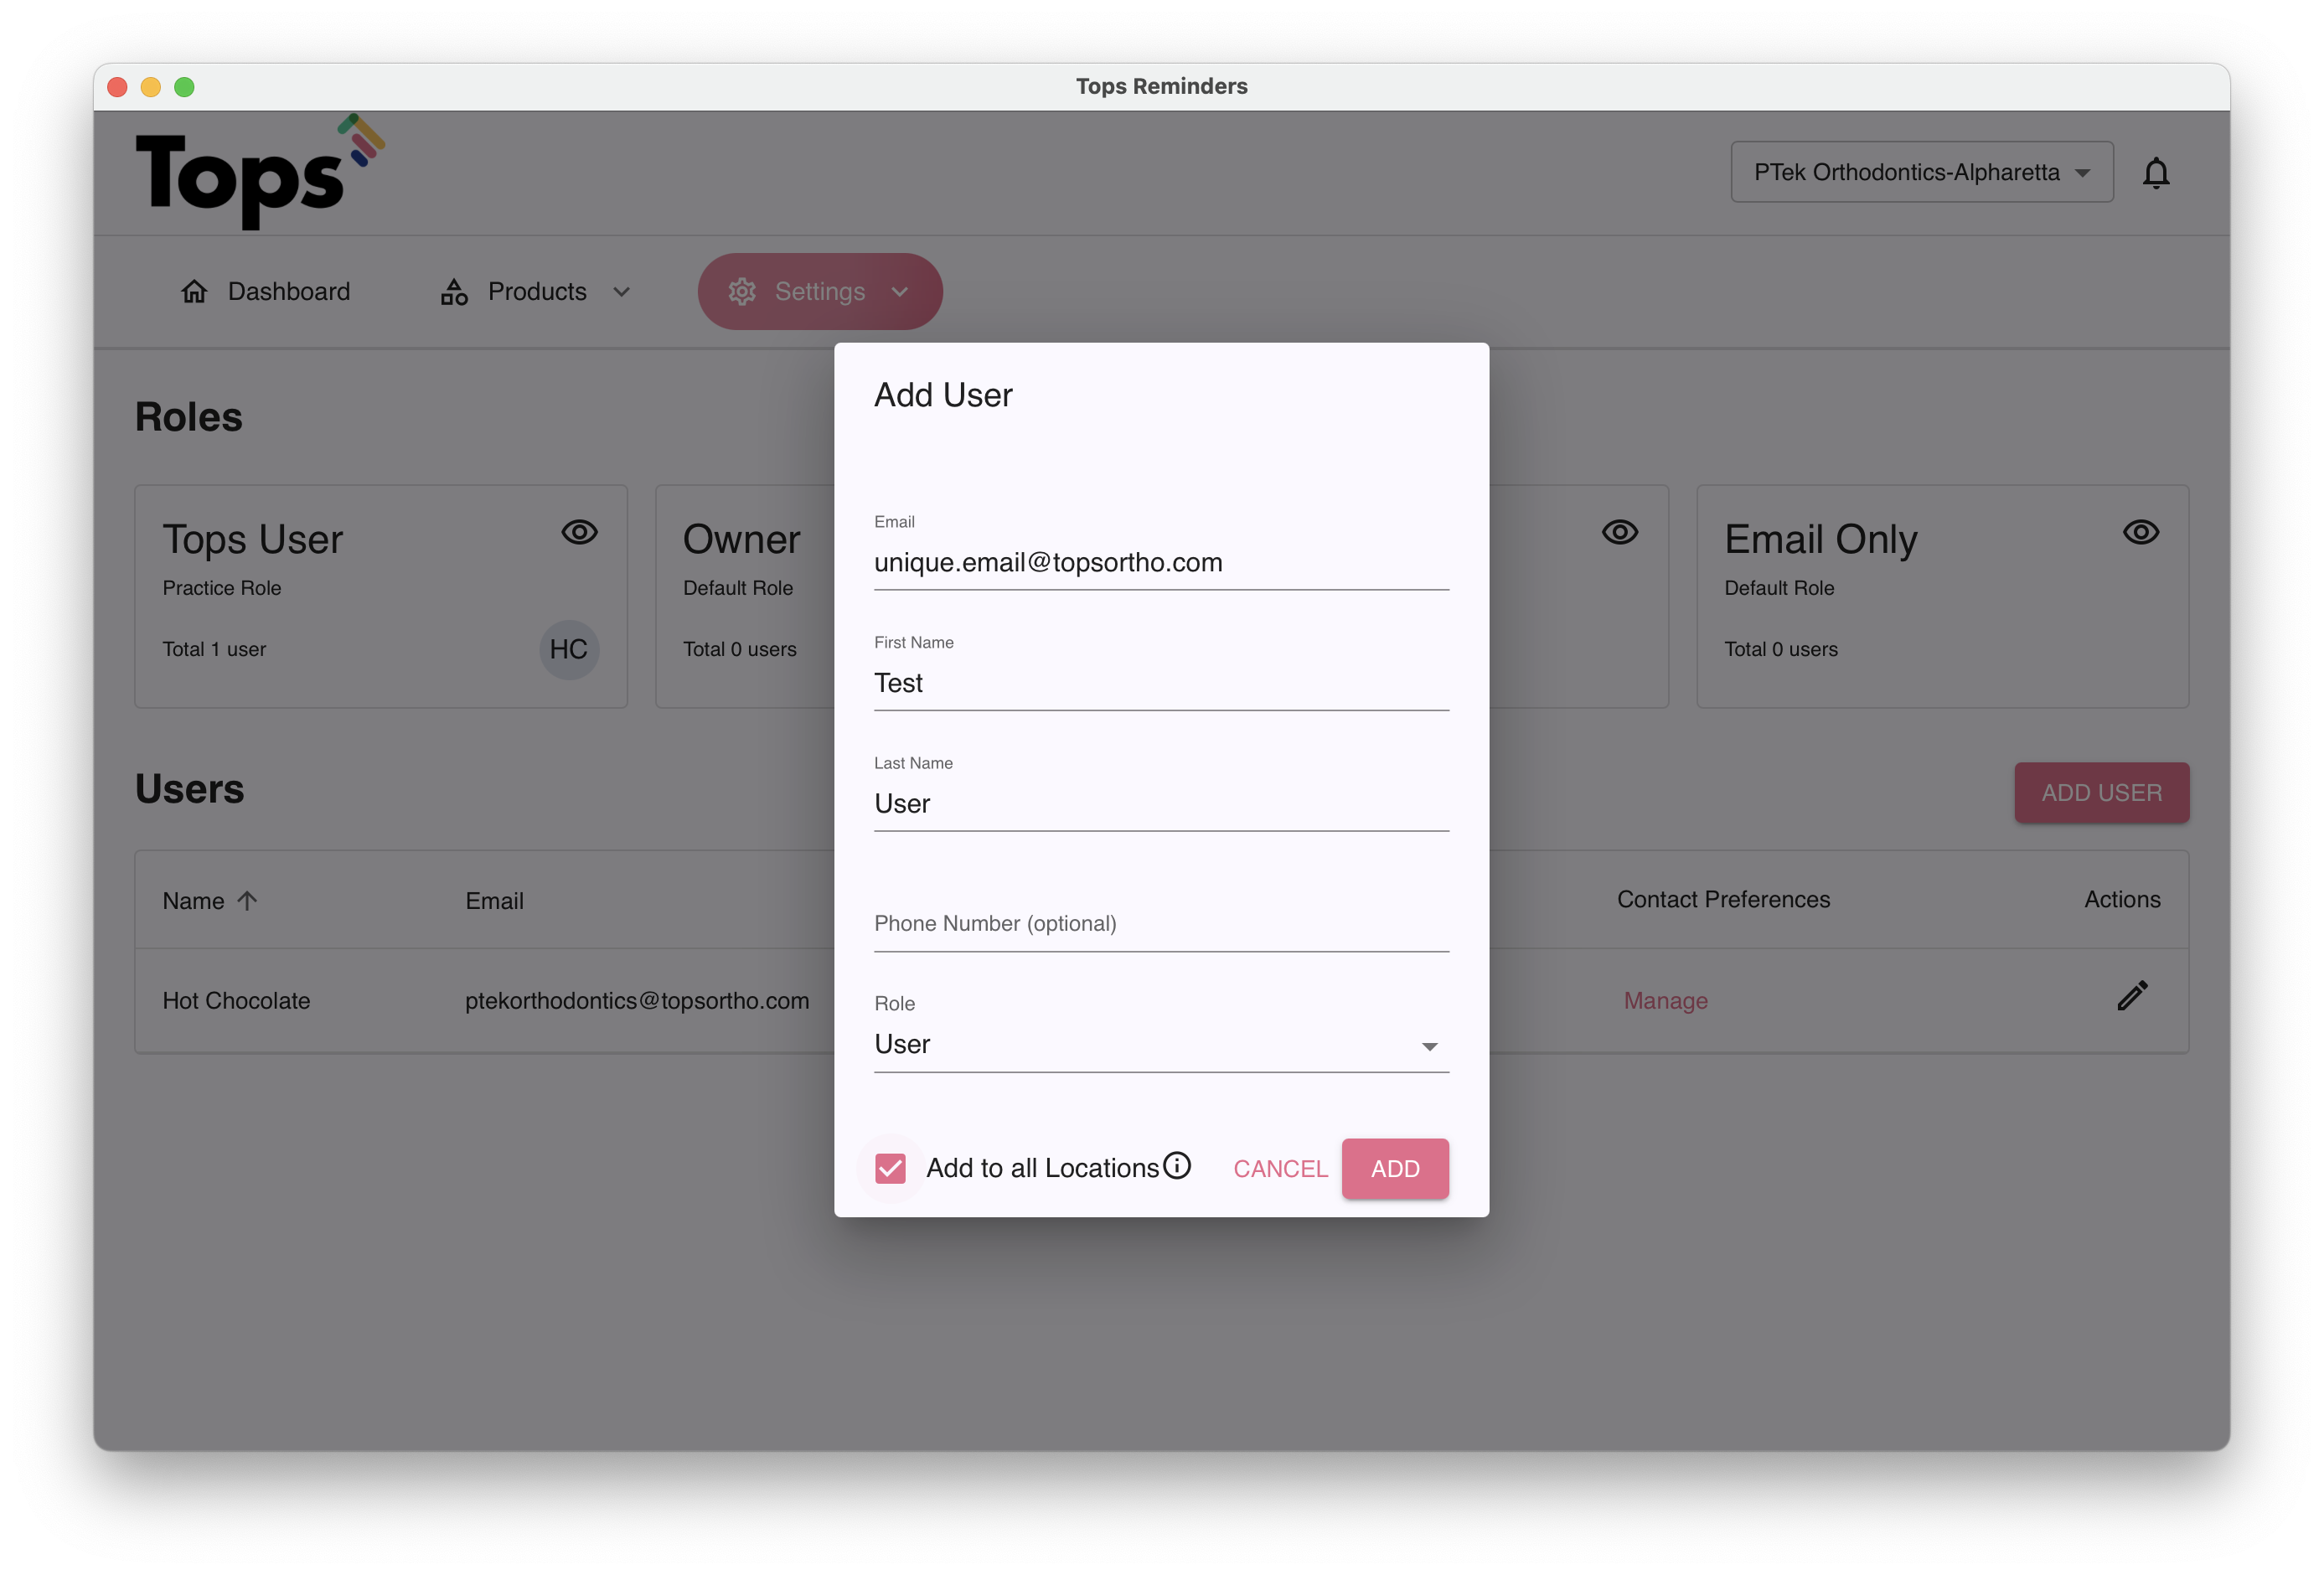Toggle the eye icon on Email Only role
The width and height of the screenshot is (2324, 1575).
click(x=2140, y=532)
